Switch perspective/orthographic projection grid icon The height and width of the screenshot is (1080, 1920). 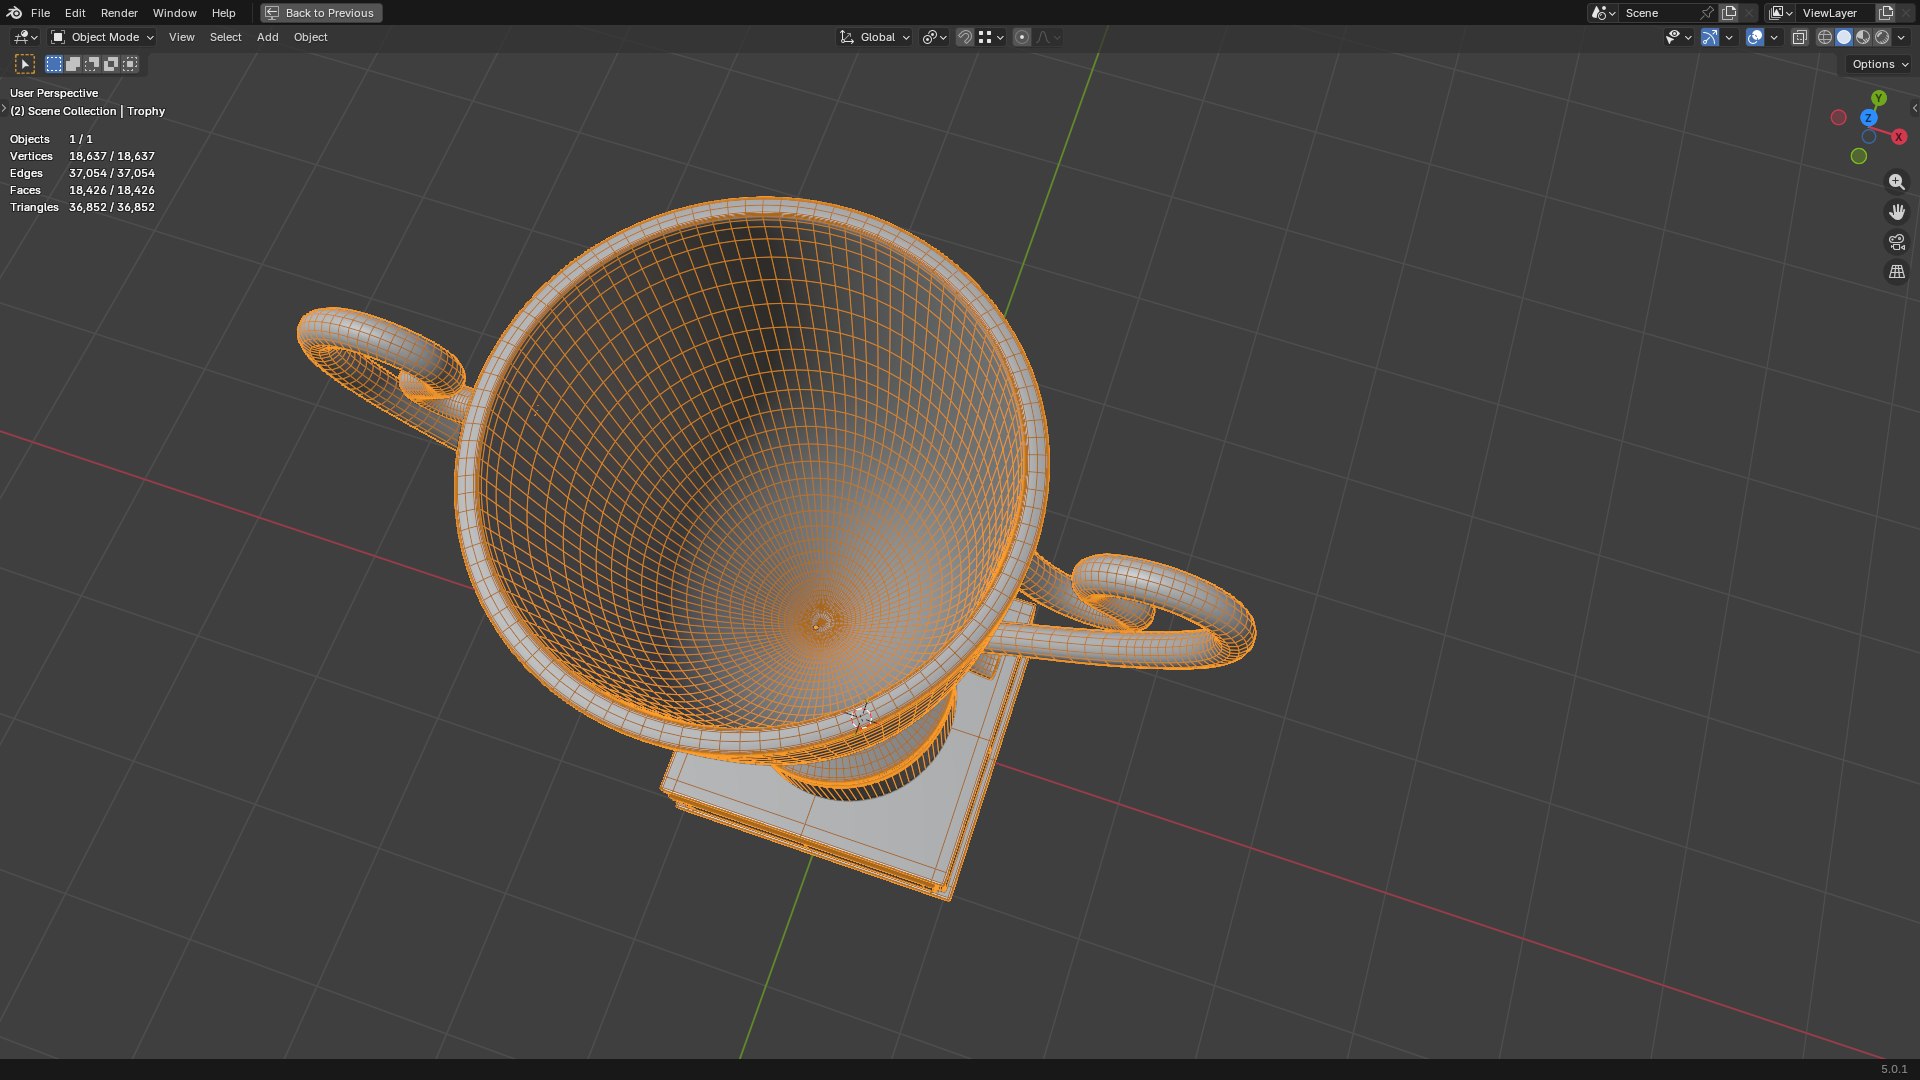(1896, 272)
